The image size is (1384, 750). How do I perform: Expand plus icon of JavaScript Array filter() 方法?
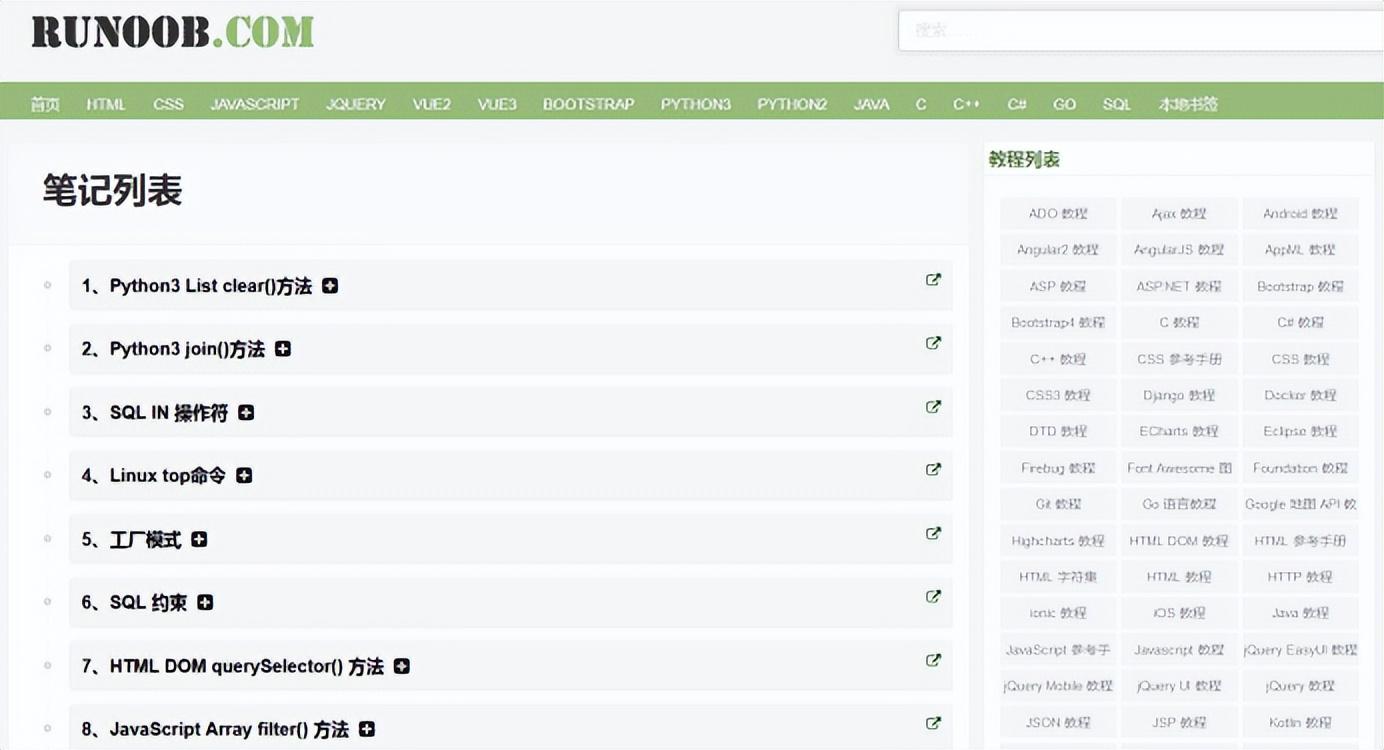pos(367,729)
